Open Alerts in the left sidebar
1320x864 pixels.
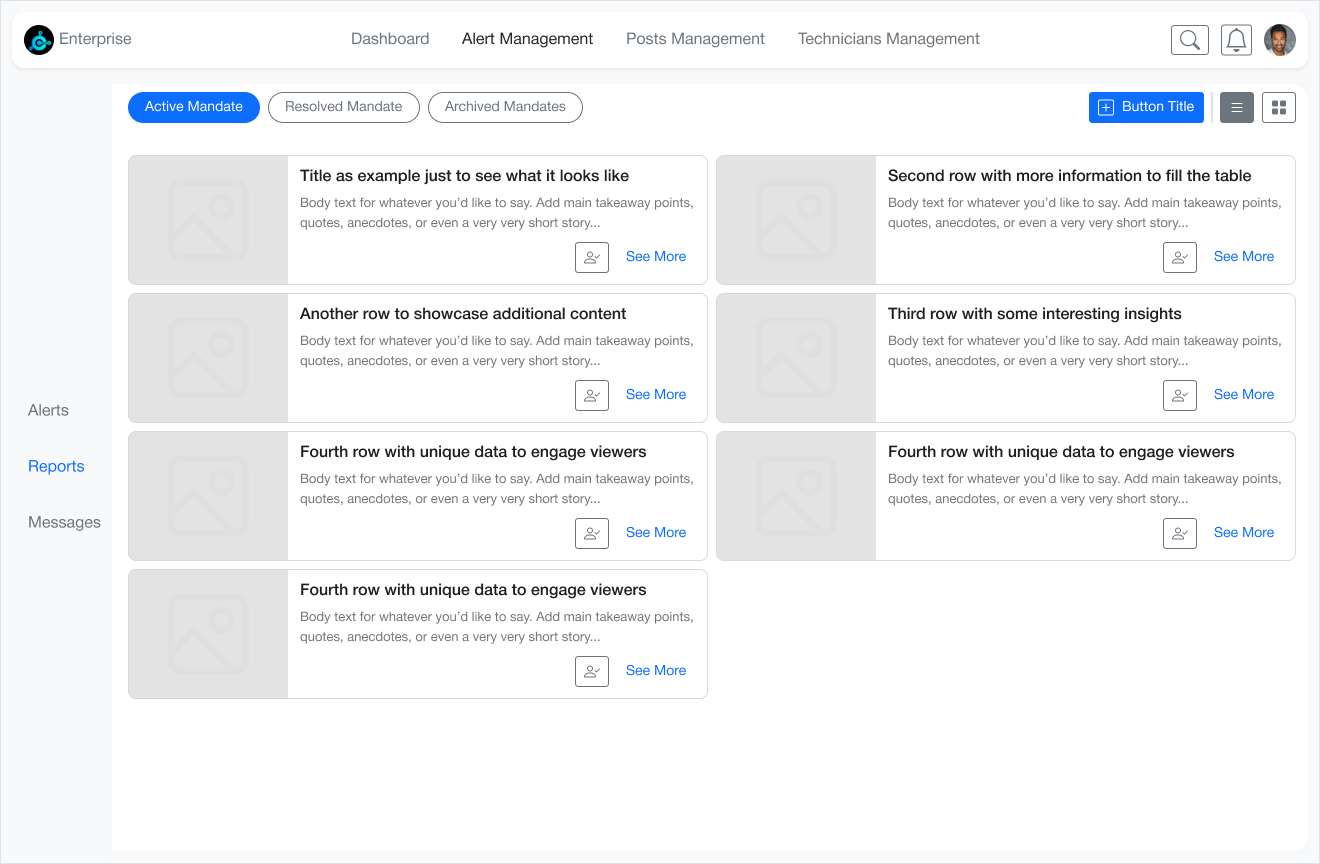[x=48, y=410]
